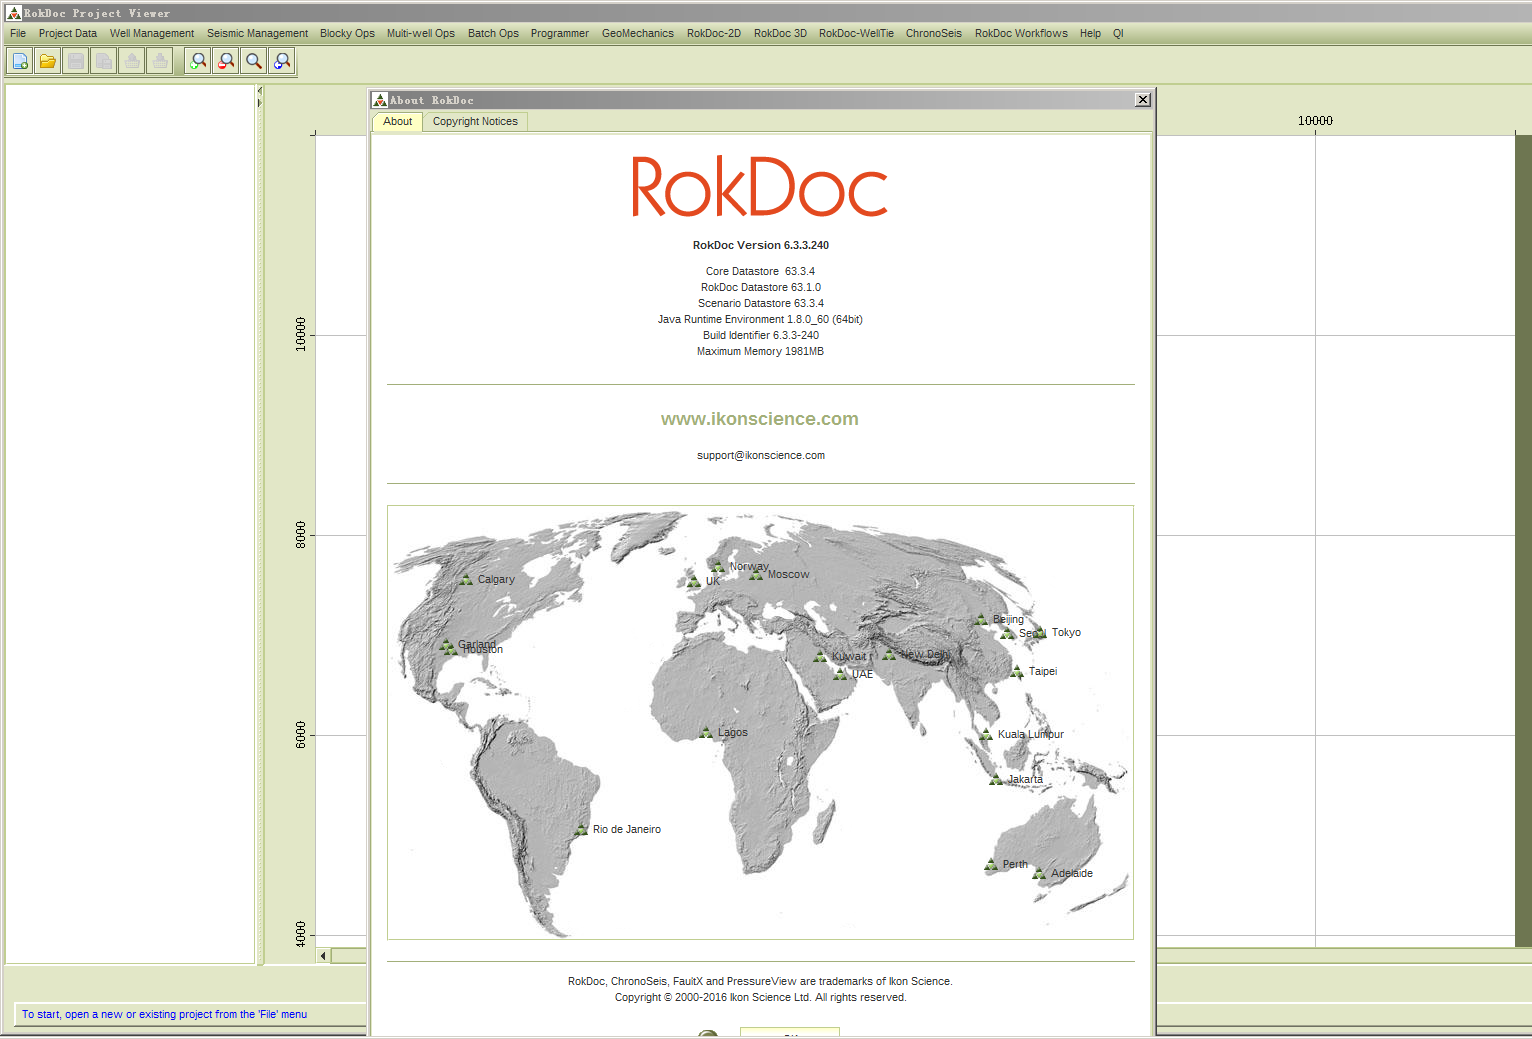Close the About RokDoc dialog
1532x1039 pixels.
click(1143, 100)
